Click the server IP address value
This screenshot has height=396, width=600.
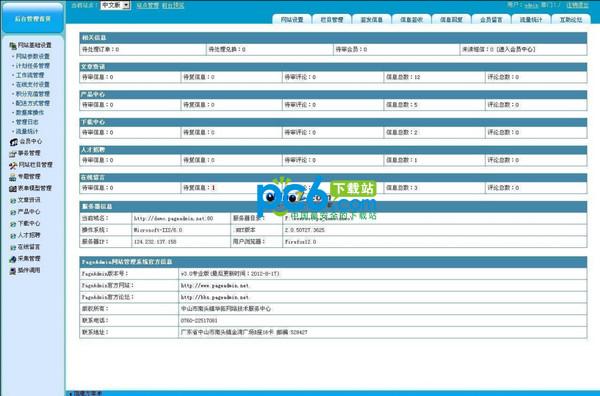pos(155,242)
